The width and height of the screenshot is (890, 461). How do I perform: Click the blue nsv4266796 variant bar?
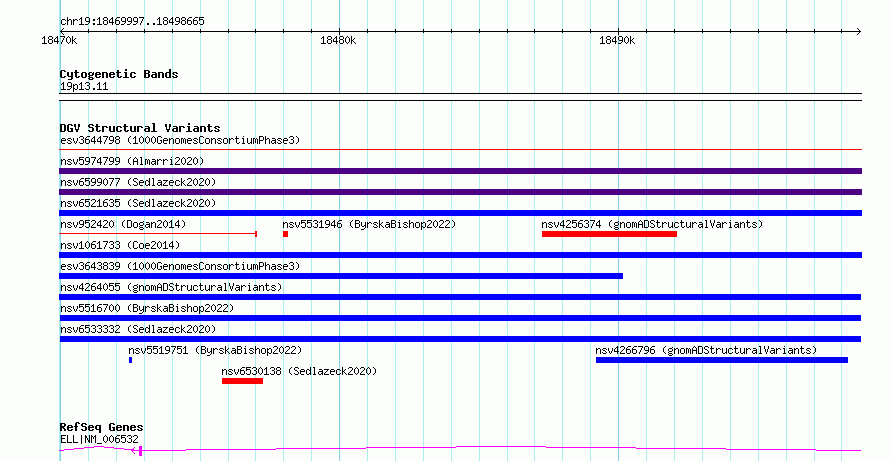tap(722, 360)
